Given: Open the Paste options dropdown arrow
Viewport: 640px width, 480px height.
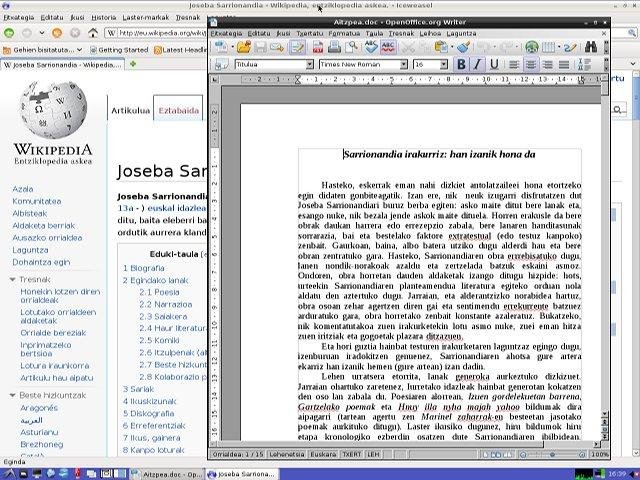Looking at the screenshot, I should point(451,47).
